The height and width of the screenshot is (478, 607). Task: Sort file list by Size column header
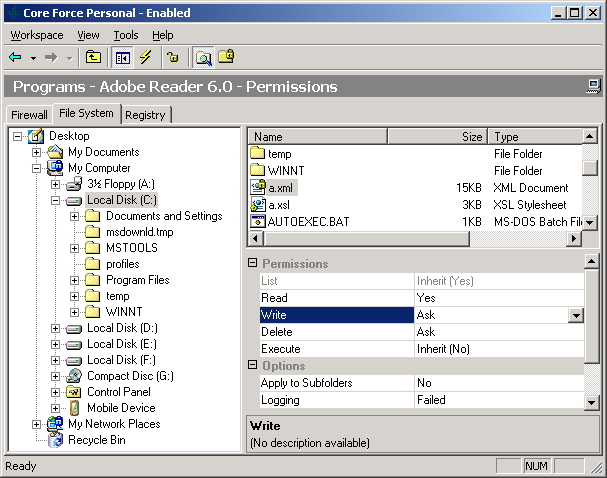pyautogui.click(x=437, y=137)
